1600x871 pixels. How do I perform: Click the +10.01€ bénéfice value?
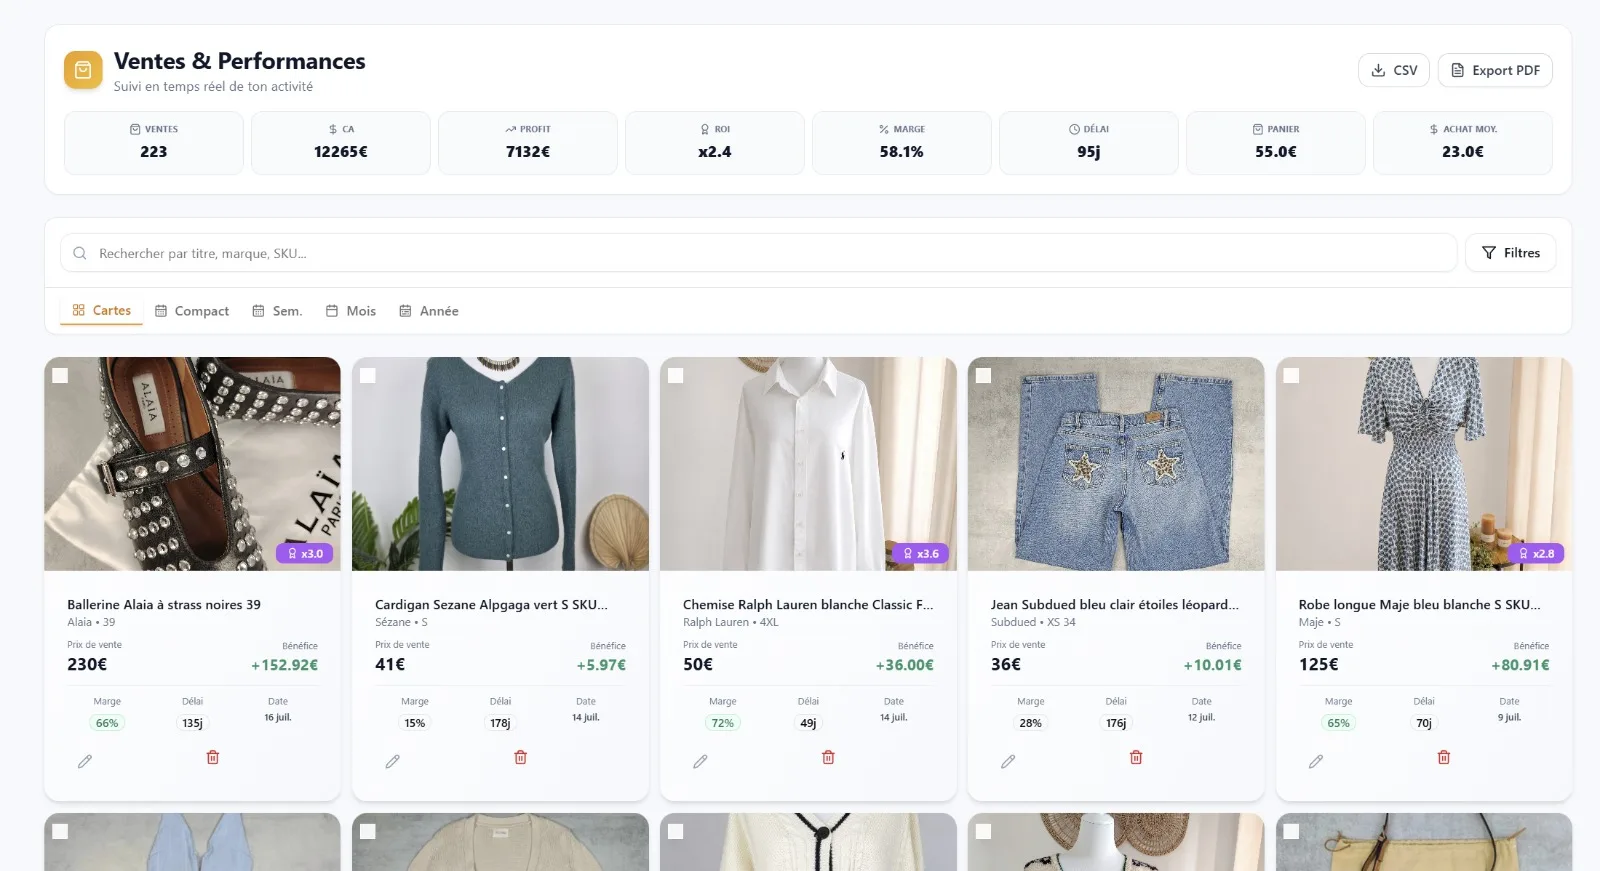click(1213, 665)
